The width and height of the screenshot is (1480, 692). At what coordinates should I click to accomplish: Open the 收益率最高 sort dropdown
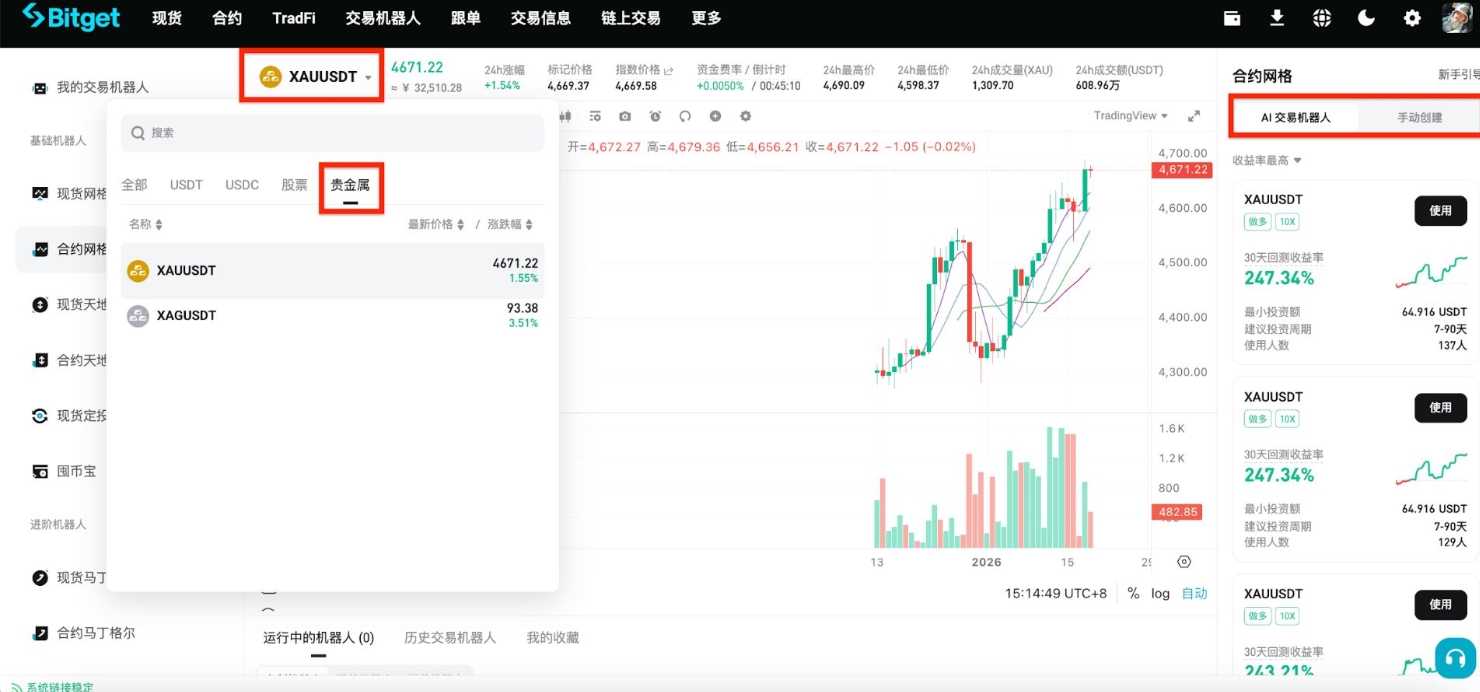pos(1264,161)
